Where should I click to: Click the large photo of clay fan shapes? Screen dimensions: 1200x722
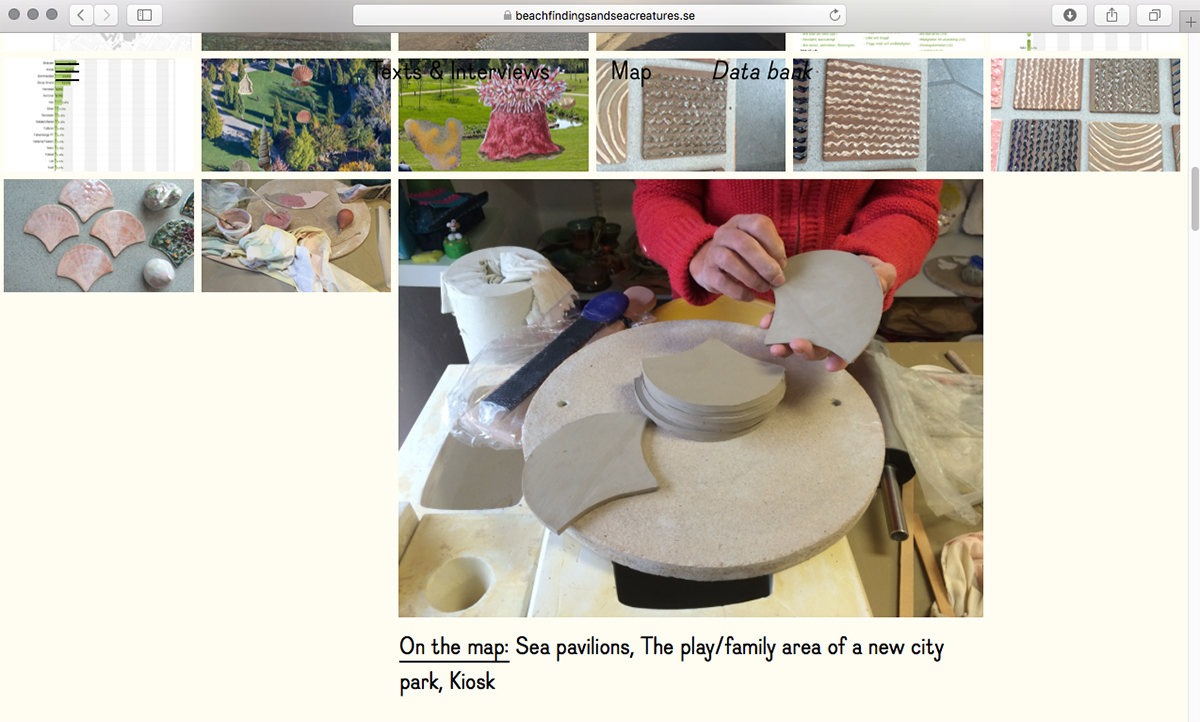point(691,398)
